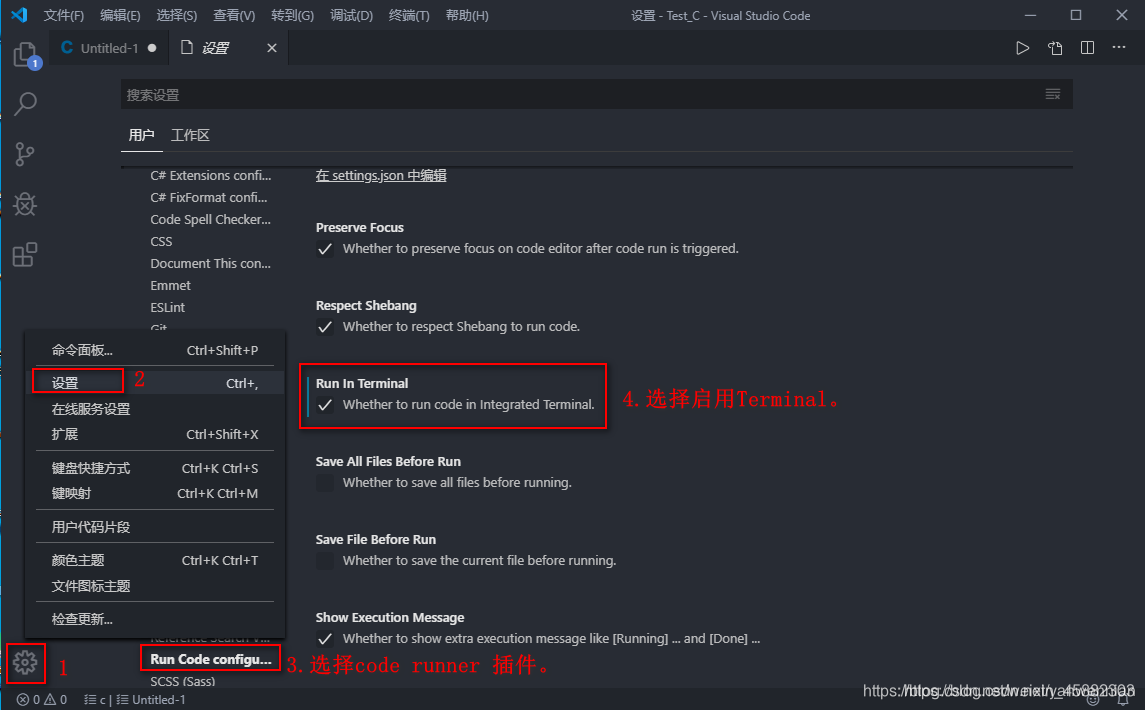Screen dimensions: 1145x710
Task: Click the Preserve Focus setting title
Action: pos(359,228)
